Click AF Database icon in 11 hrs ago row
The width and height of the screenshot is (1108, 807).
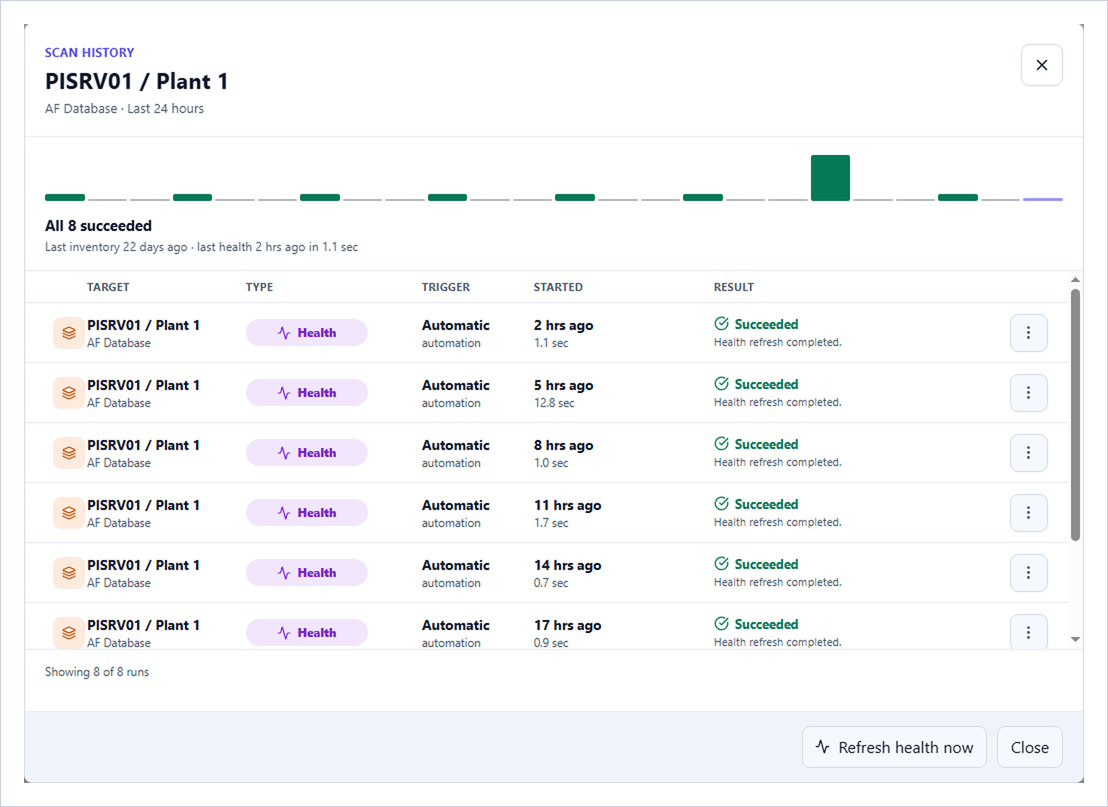point(69,513)
